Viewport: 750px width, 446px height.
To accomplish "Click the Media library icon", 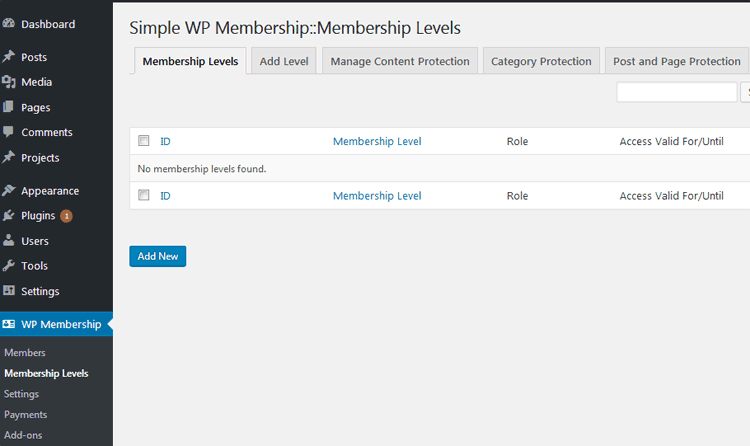I will pos(8,82).
